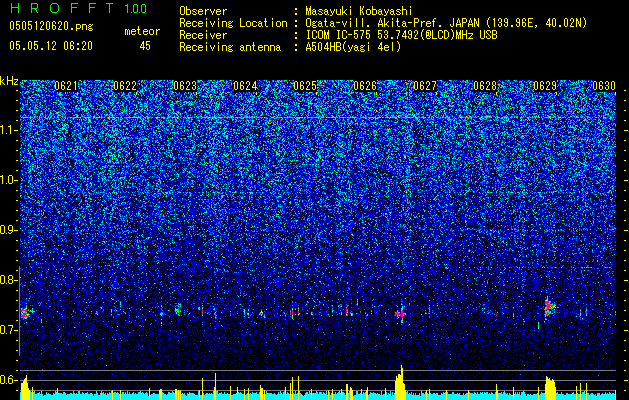
Task: Click the 0625 time marker
Action: [x=305, y=86]
